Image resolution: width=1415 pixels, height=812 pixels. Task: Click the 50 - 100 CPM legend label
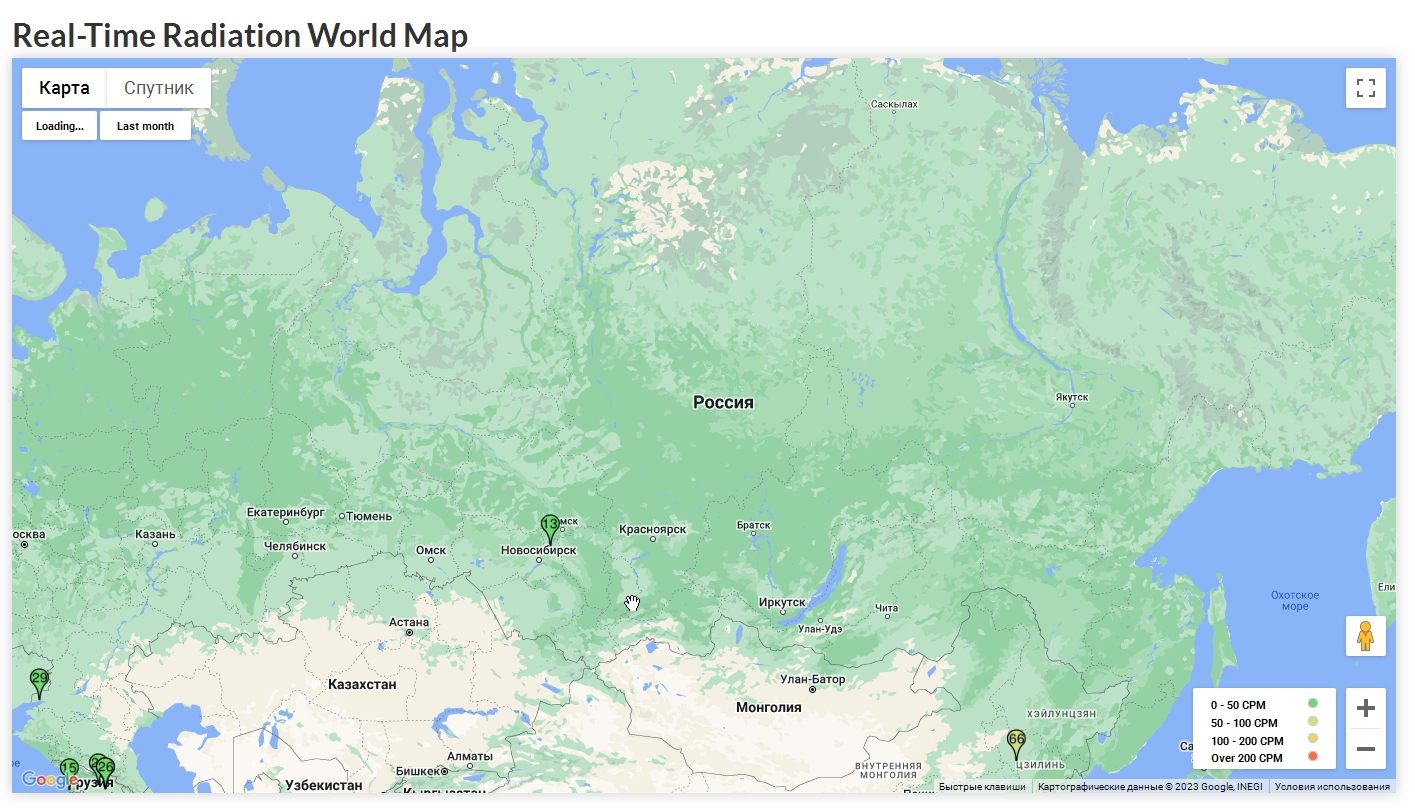tap(1244, 723)
